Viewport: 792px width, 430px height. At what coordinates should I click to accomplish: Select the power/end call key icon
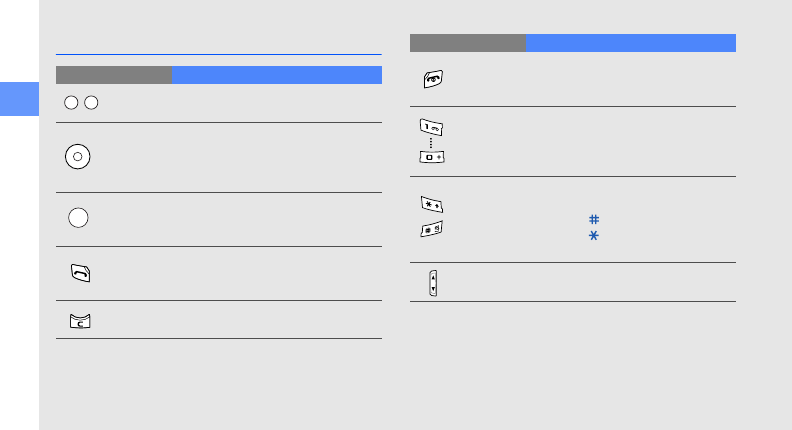(433, 79)
